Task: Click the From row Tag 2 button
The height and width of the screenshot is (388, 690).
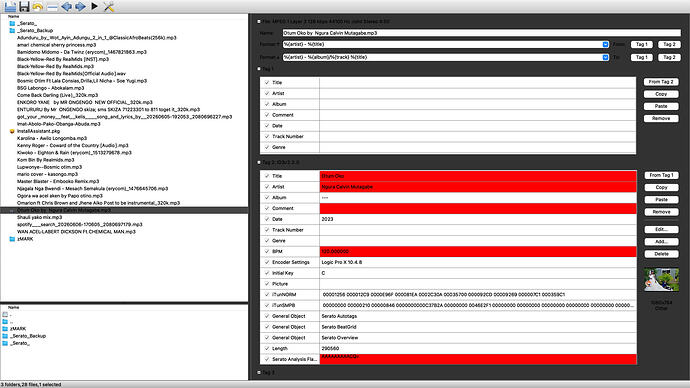Action: (x=669, y=44)
